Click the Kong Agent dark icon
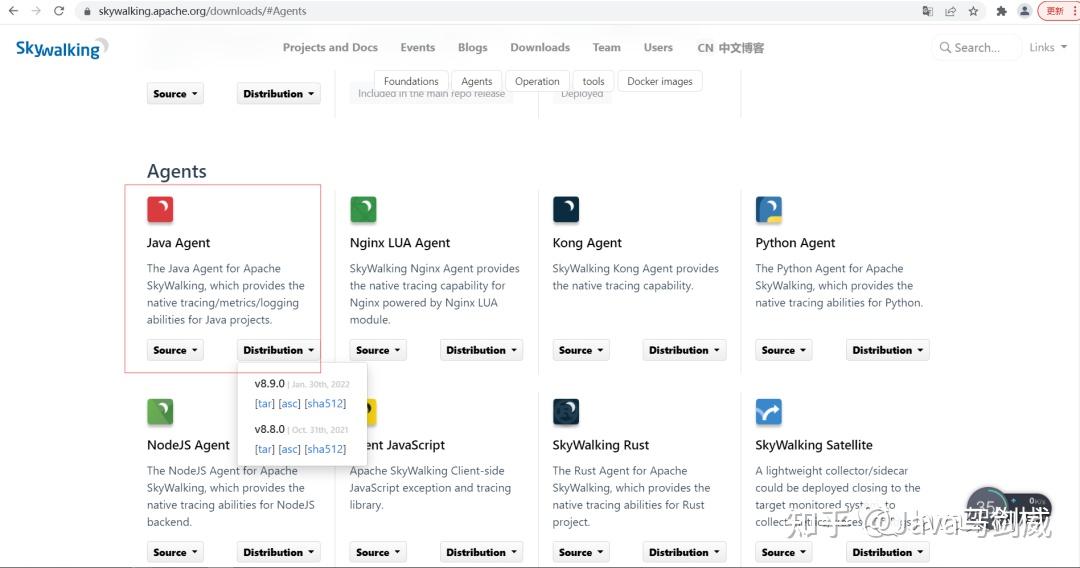Screen dimensions: 1080x568 [x=566, y=209]
